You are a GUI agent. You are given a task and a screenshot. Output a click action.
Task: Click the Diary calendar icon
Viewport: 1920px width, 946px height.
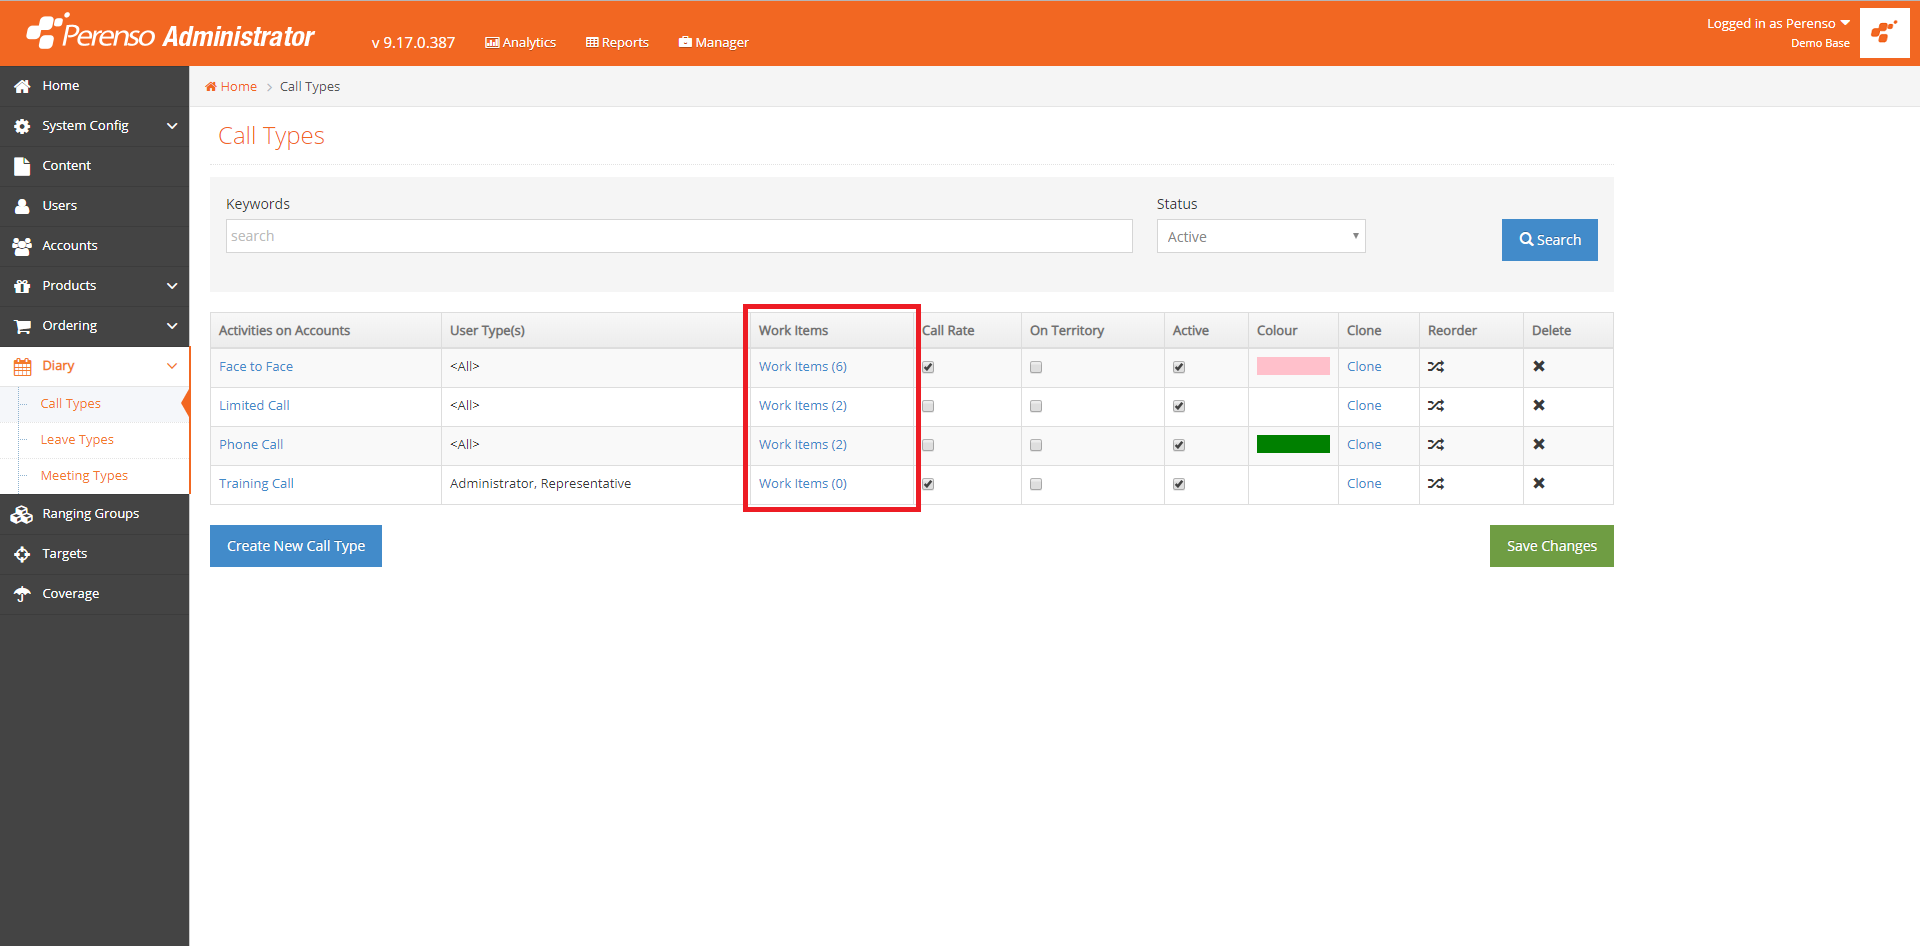click(22, 367)
